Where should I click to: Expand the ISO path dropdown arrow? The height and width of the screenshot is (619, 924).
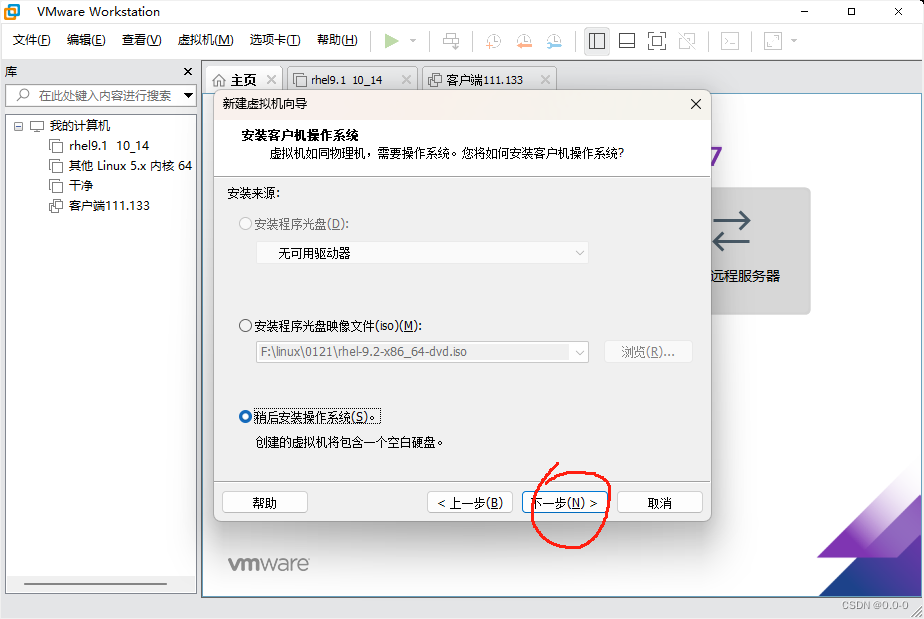[579, 353]
